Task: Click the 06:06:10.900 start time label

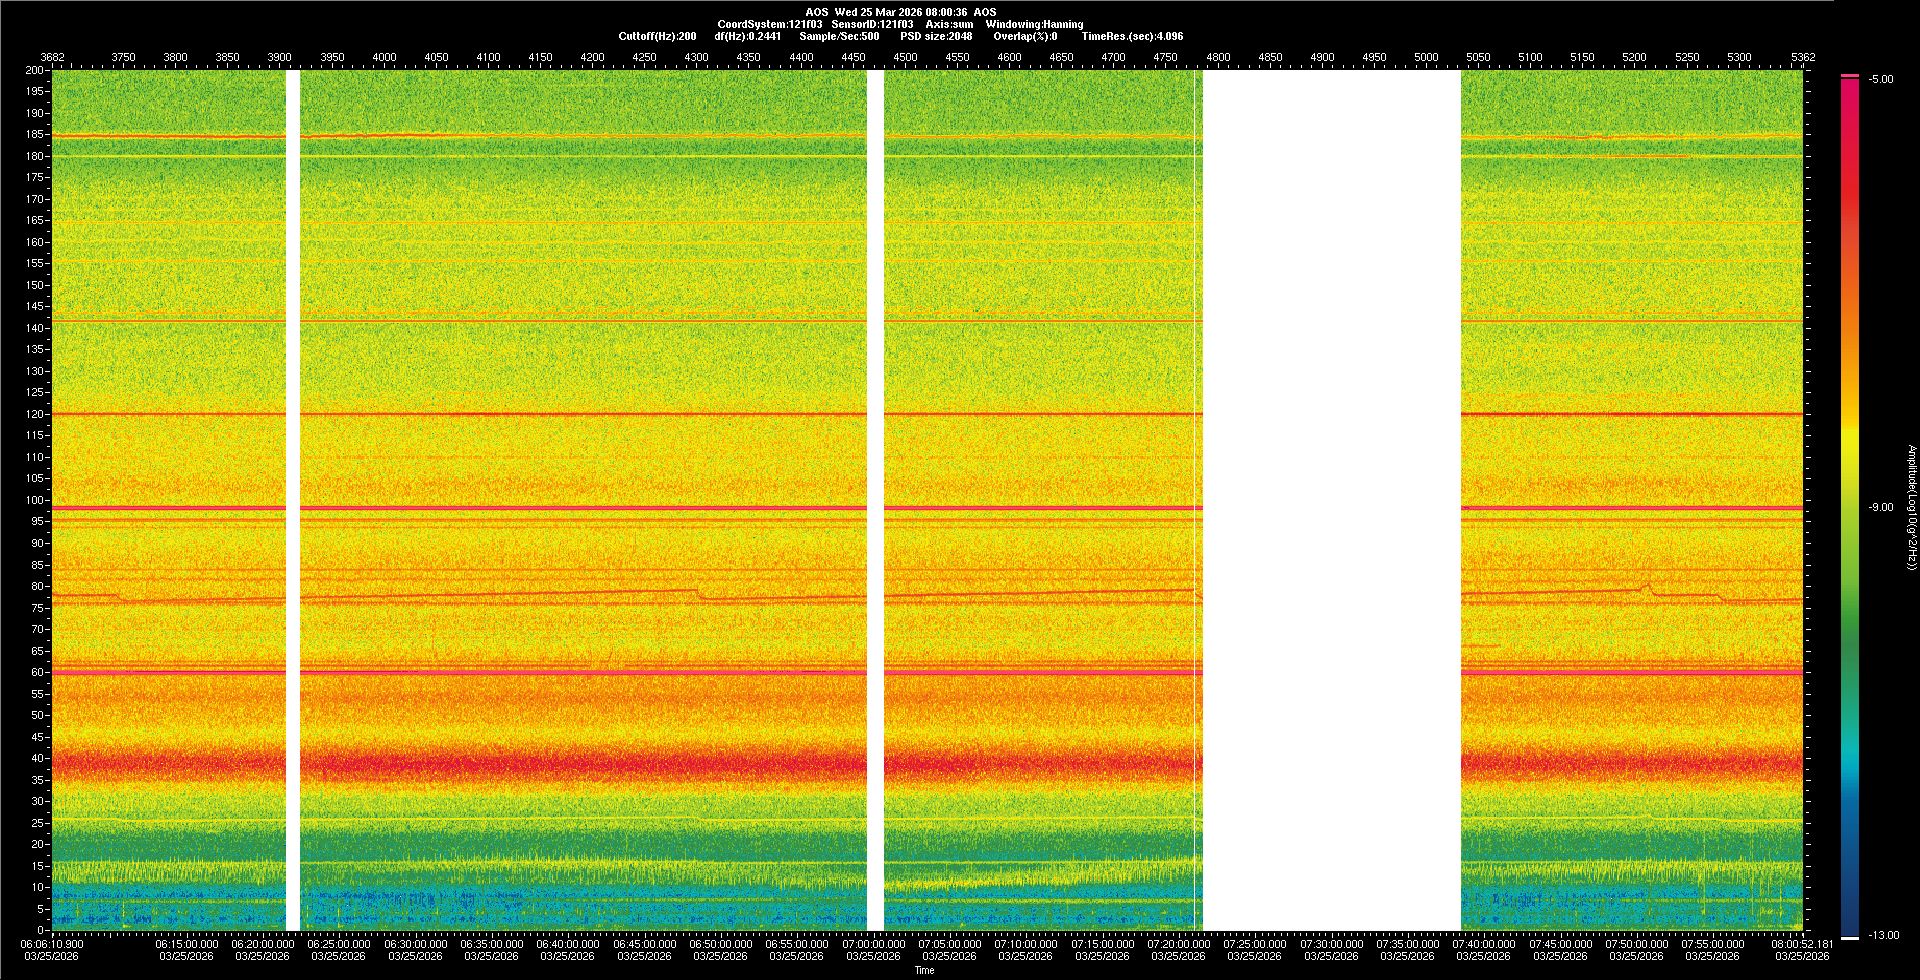Action: tap(52, 944)
